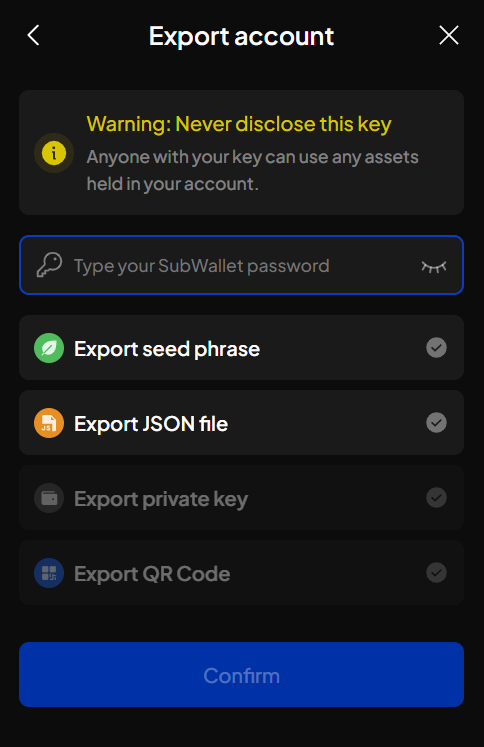
Task: Go back using the left chevron arrow
Action: [33, 35]
